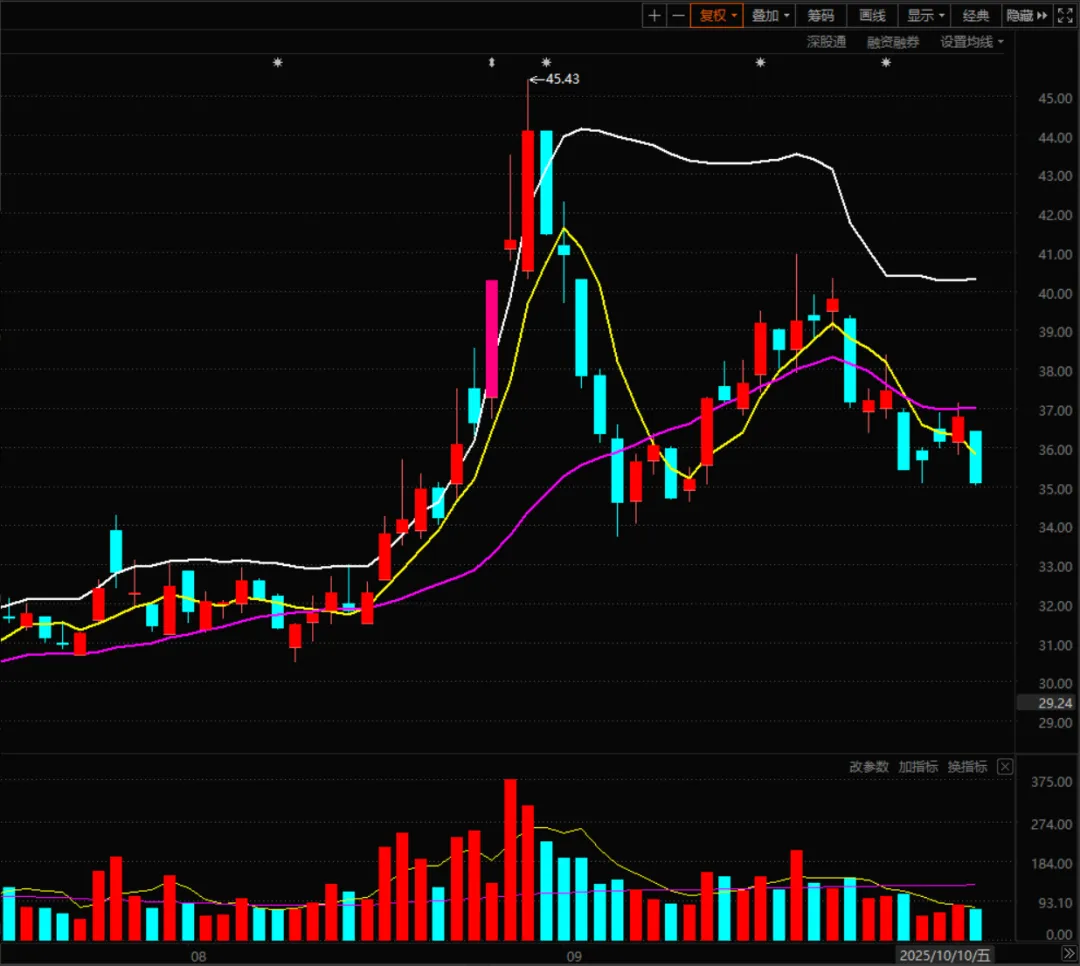1080x966 pixels.
Task: Click the 画线 drawing button
Action: (872, 15)
